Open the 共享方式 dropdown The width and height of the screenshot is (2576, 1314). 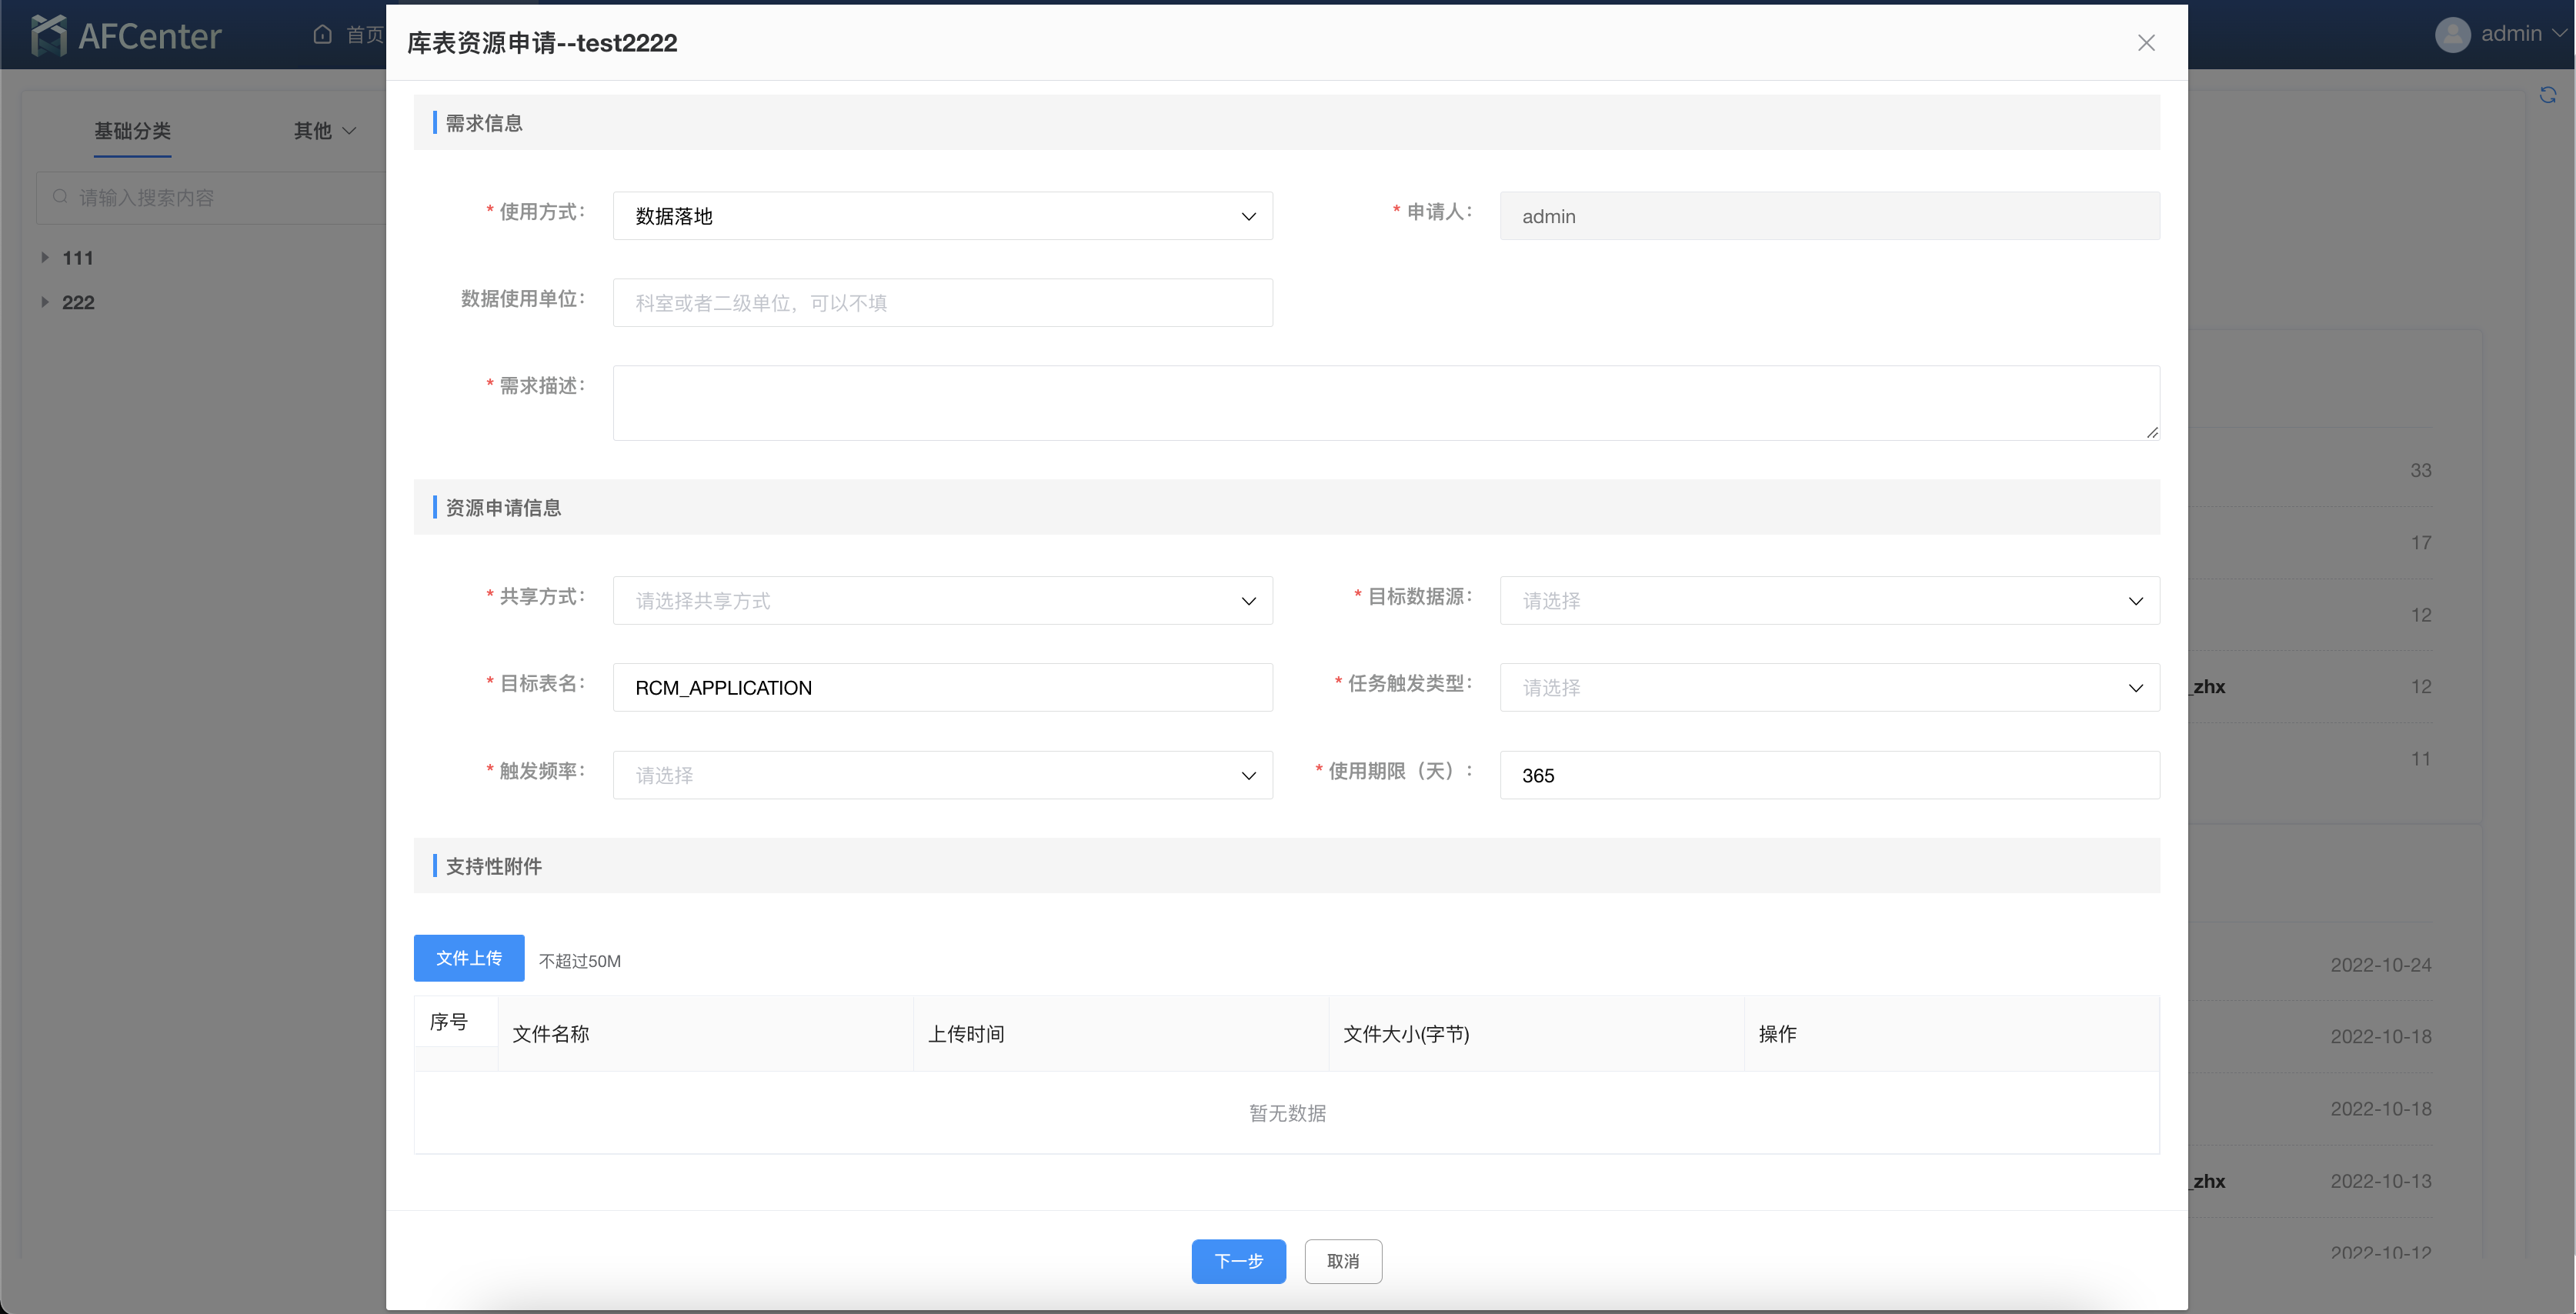942,601
